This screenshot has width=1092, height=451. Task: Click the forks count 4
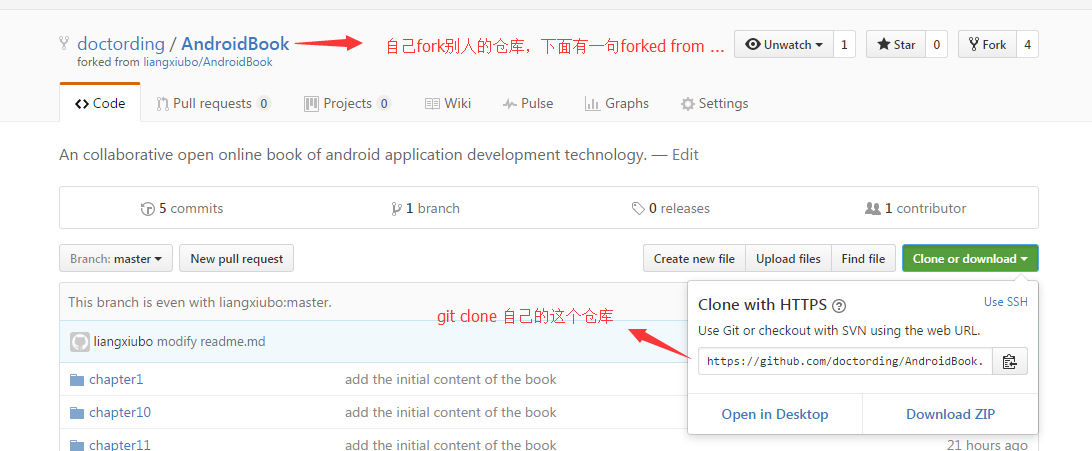(x=1028, y=45)
